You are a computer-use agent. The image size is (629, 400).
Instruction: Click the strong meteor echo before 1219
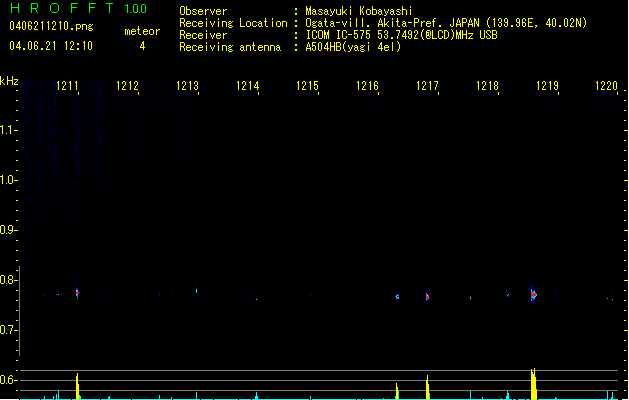pyautogui.click(x=533, y=295)
